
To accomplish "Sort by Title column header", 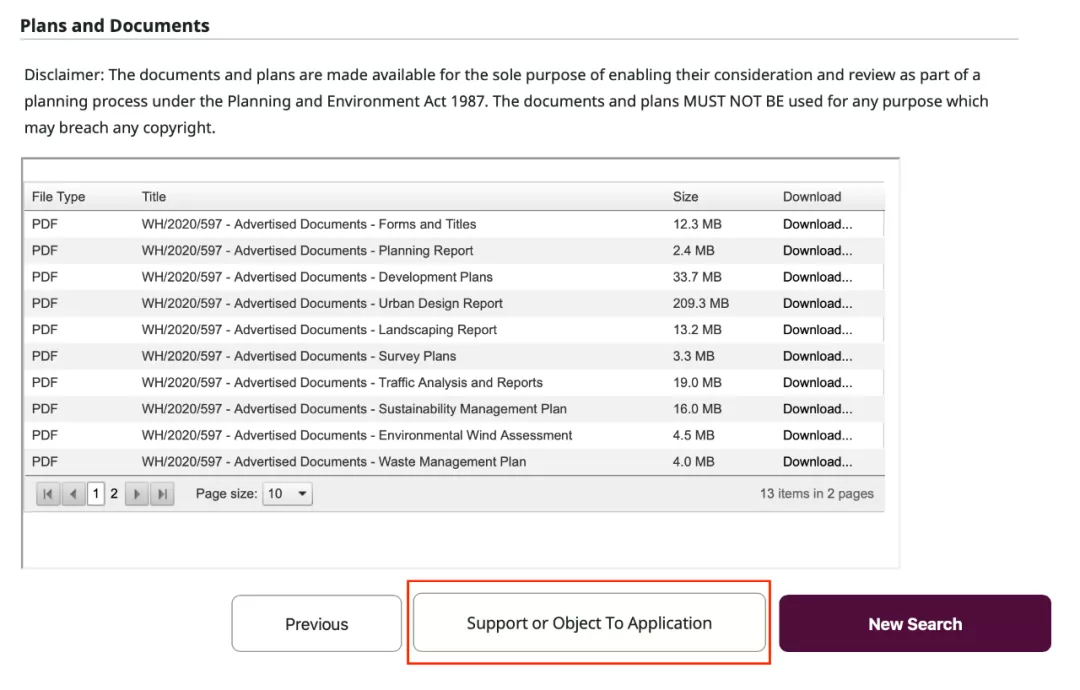I will coord(154,197).
